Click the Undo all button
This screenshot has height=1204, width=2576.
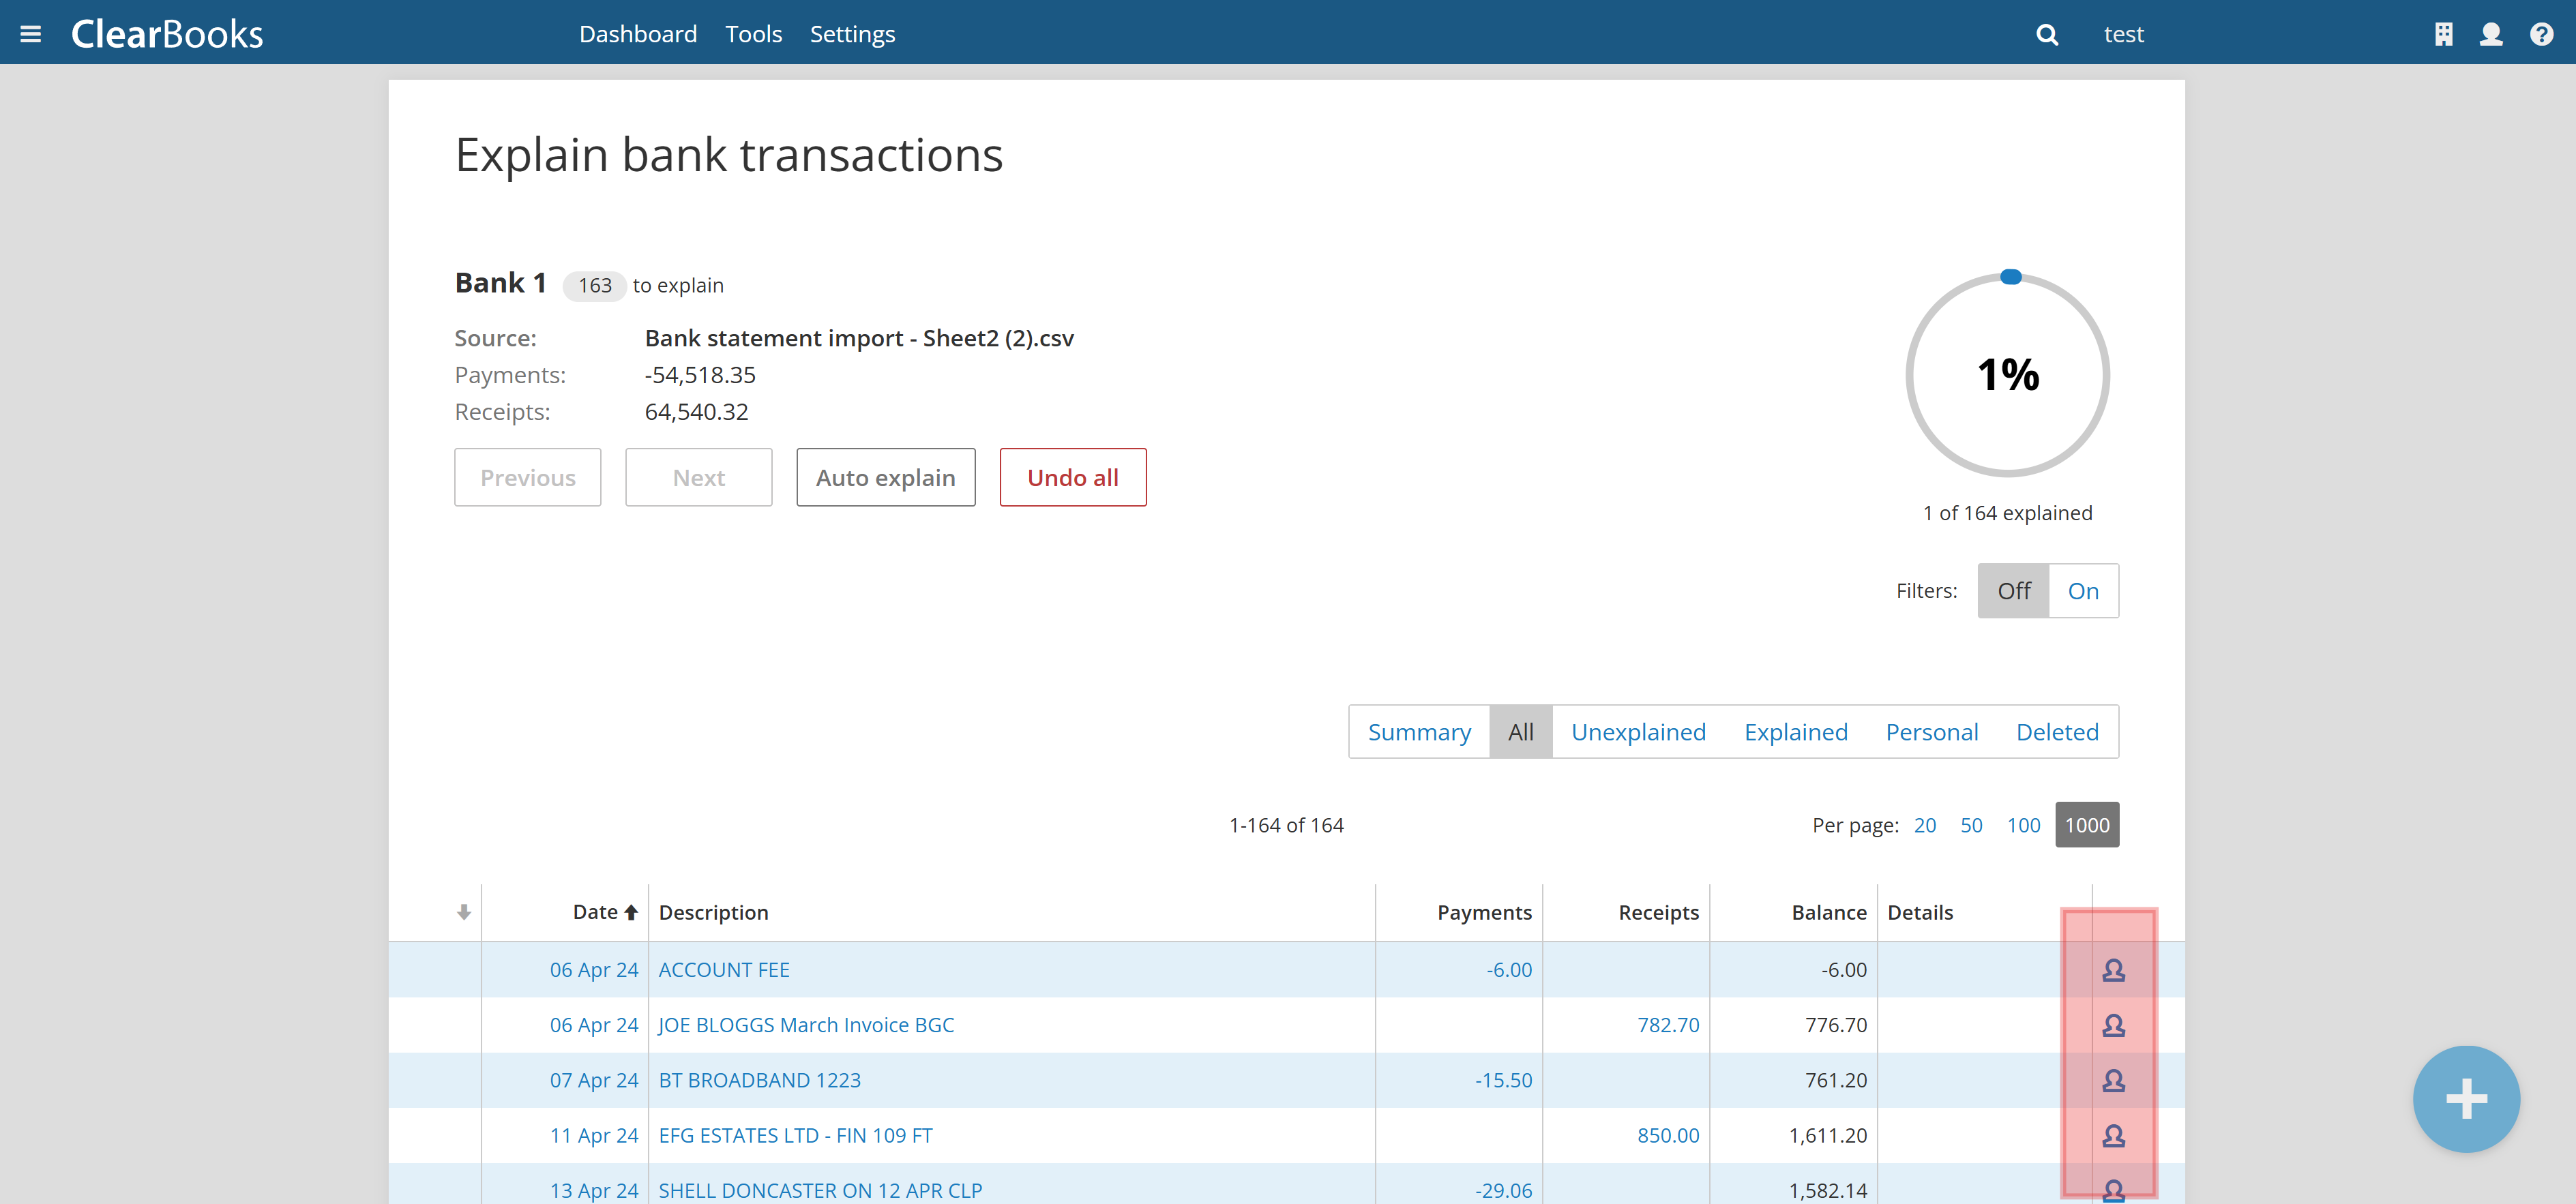pos(1072,477)
